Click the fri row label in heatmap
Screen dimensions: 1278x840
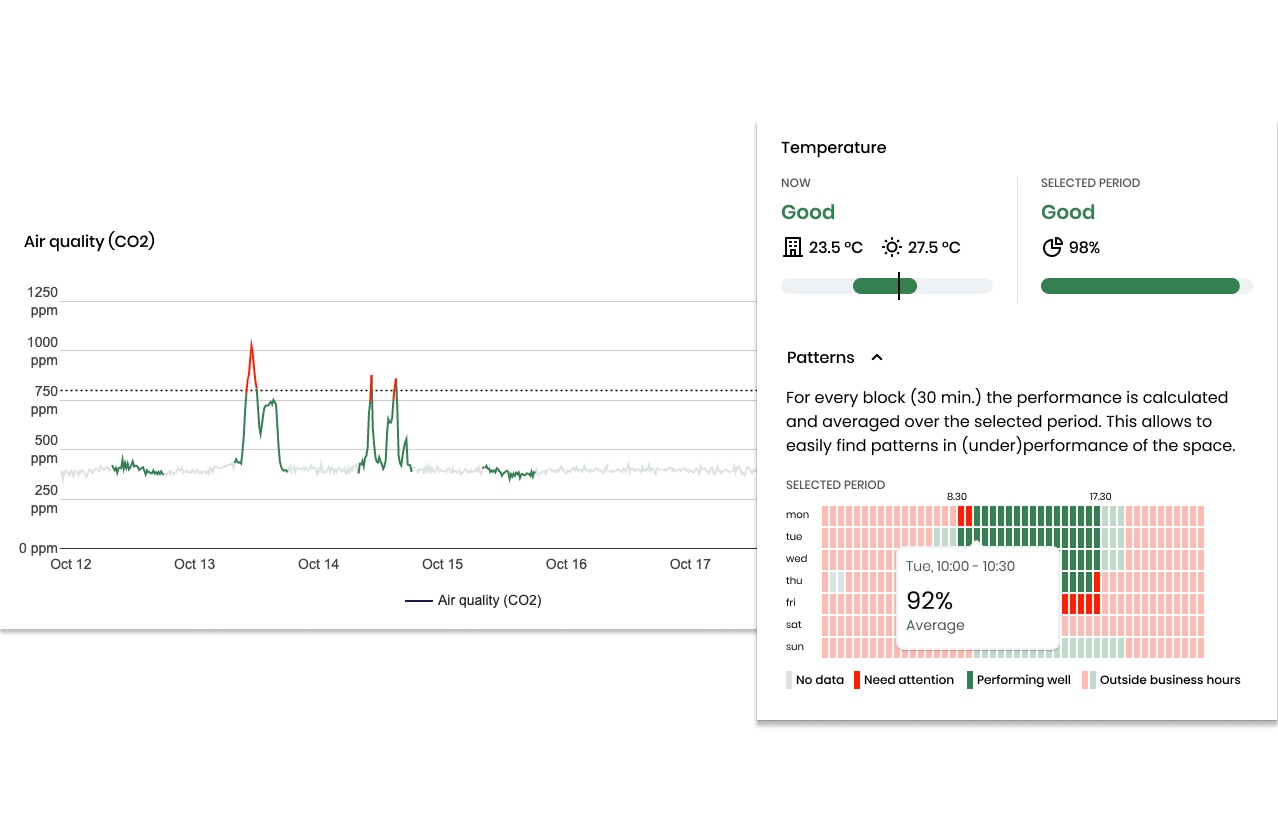pyautogui.click(x=791, y=603)
